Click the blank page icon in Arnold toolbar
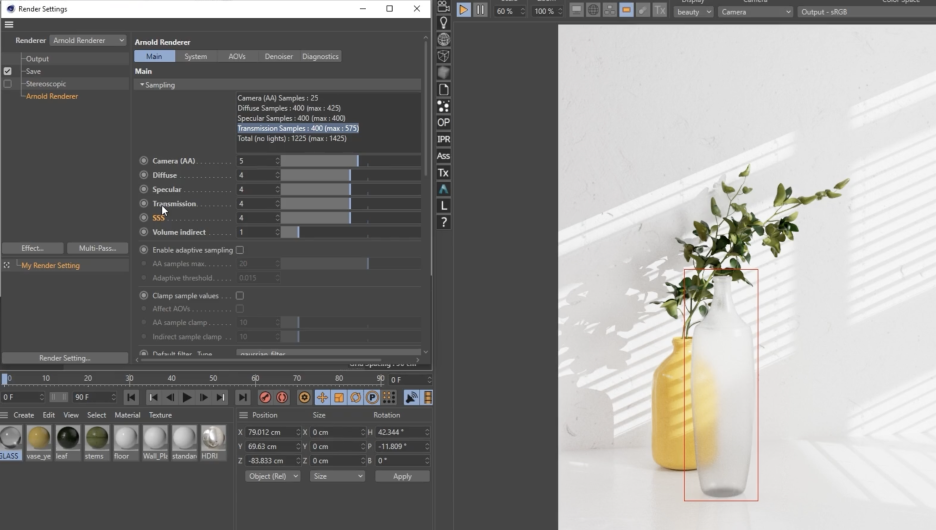This screenshot has width=936, height=530. pos(444,90)
